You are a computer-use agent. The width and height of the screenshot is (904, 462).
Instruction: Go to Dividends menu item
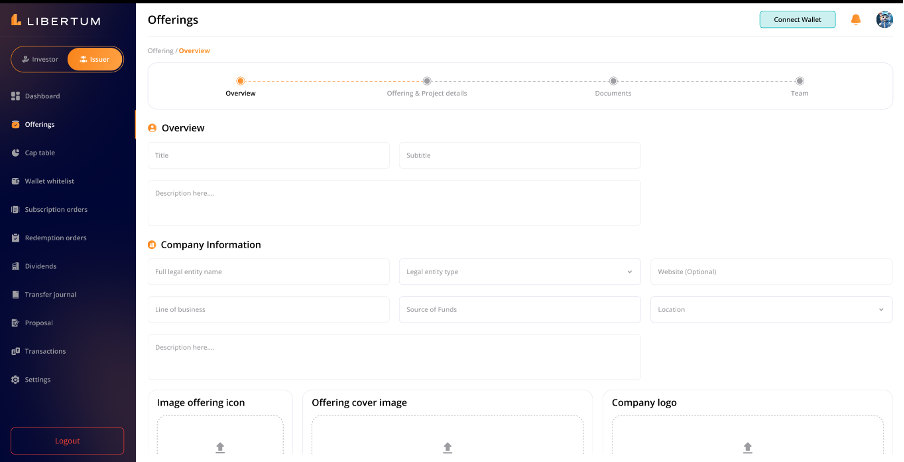[x=40, y=266]
